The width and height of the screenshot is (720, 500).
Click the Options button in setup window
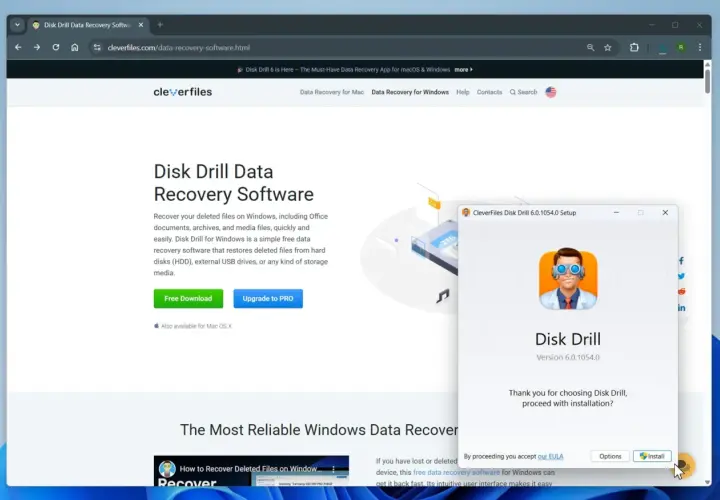tap(610, 456)
